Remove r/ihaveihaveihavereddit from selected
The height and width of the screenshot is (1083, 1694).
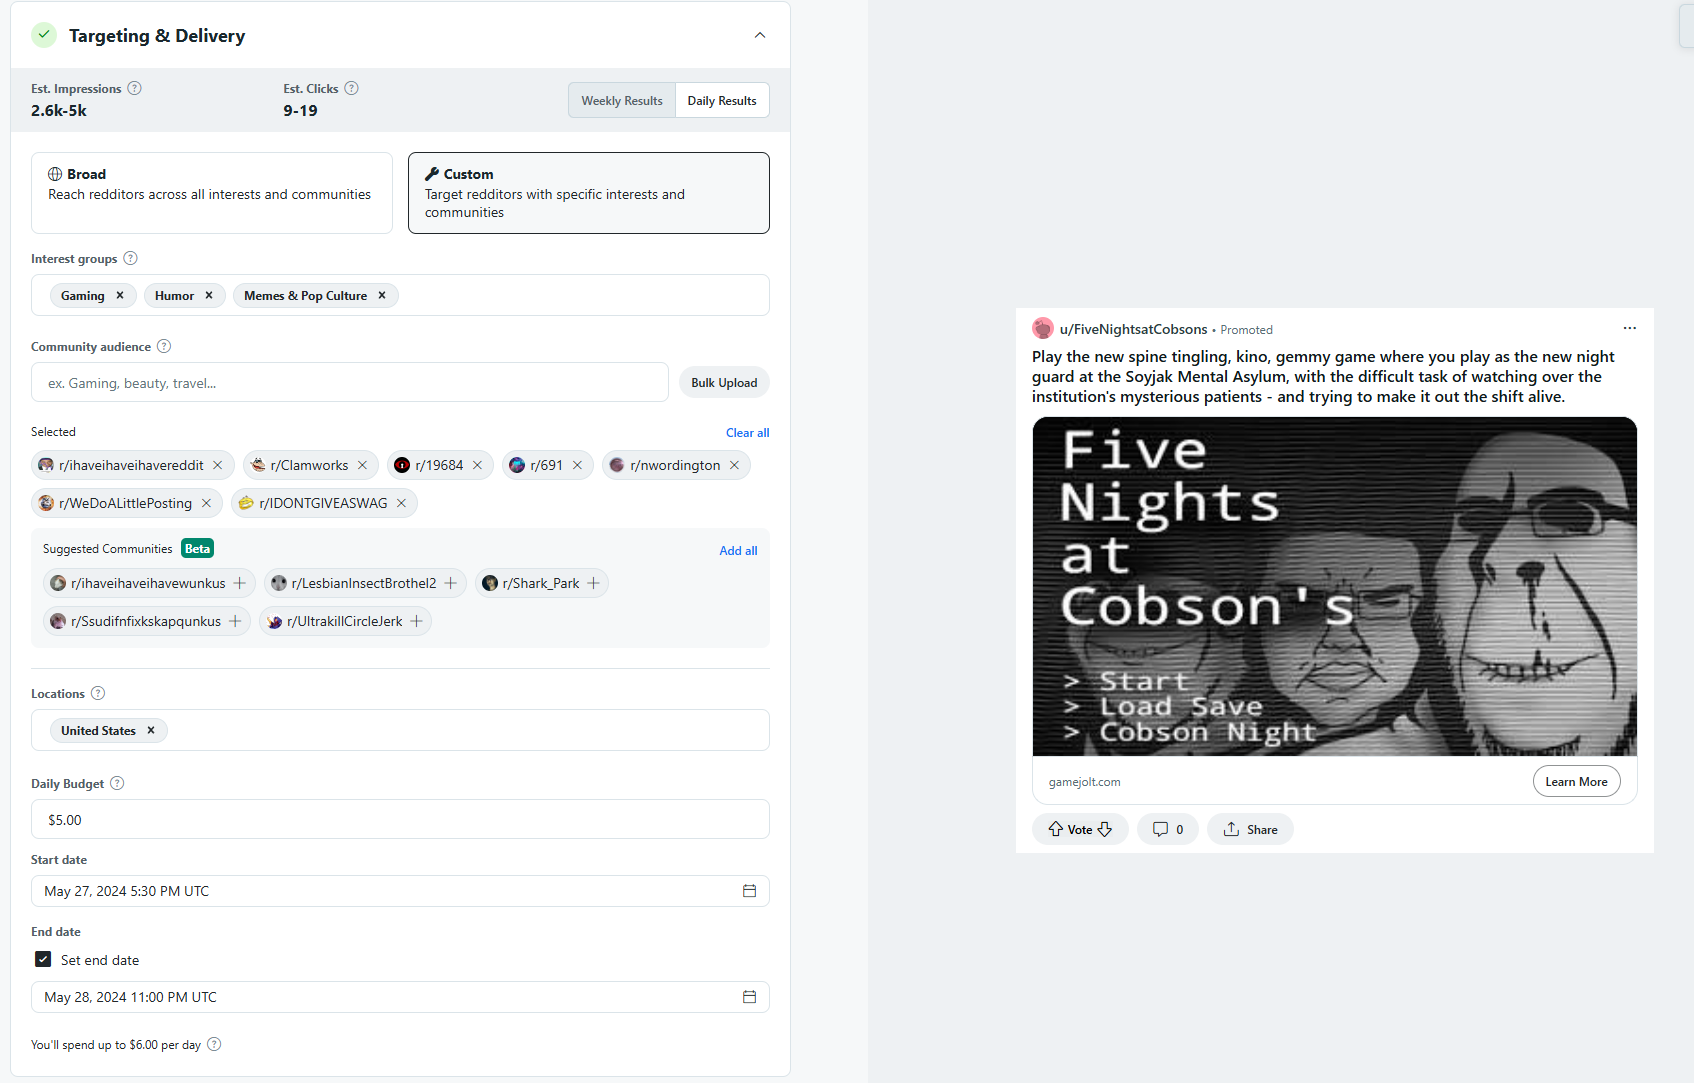[x=218, y=465]
